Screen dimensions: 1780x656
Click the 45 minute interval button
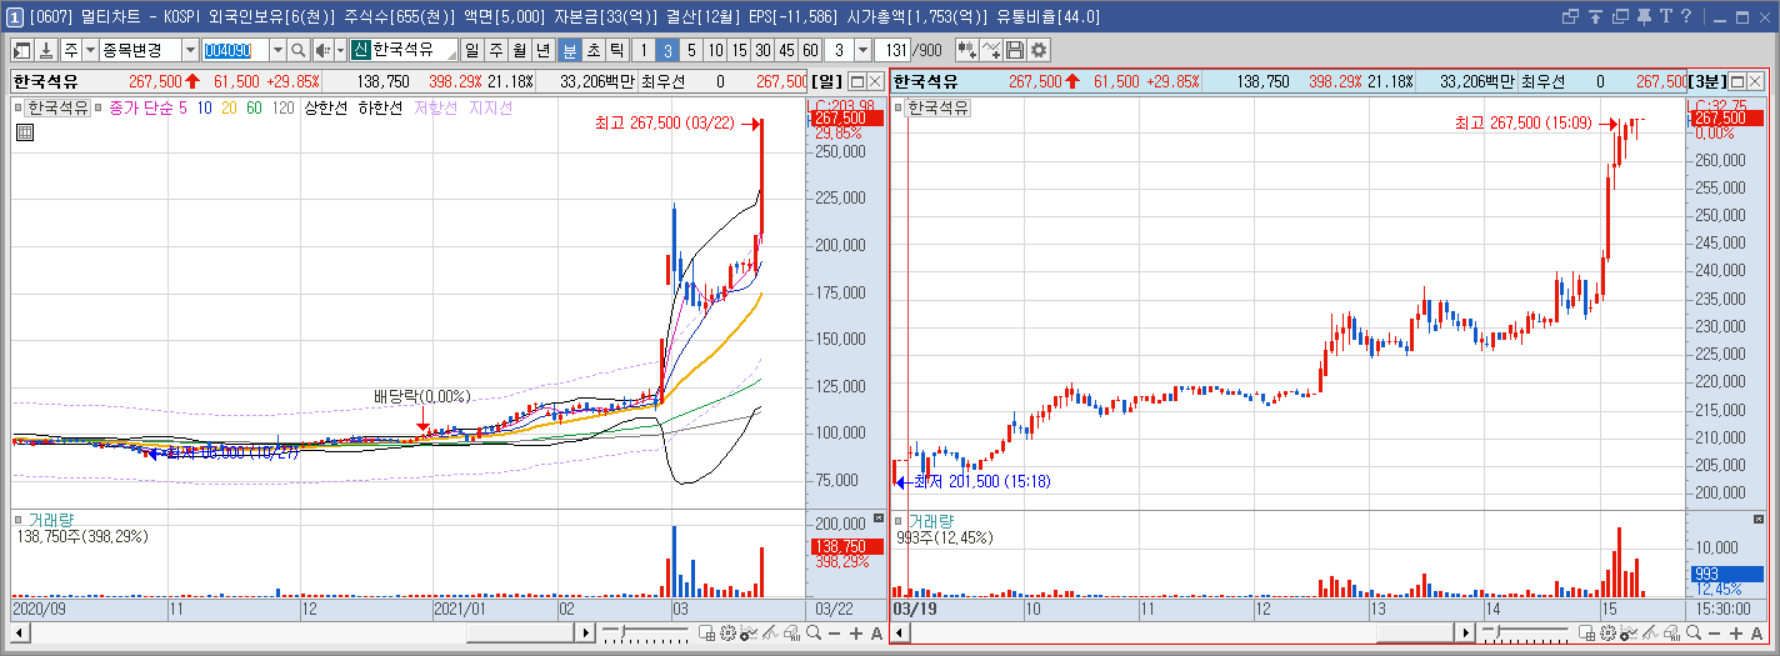click(787, 50)
